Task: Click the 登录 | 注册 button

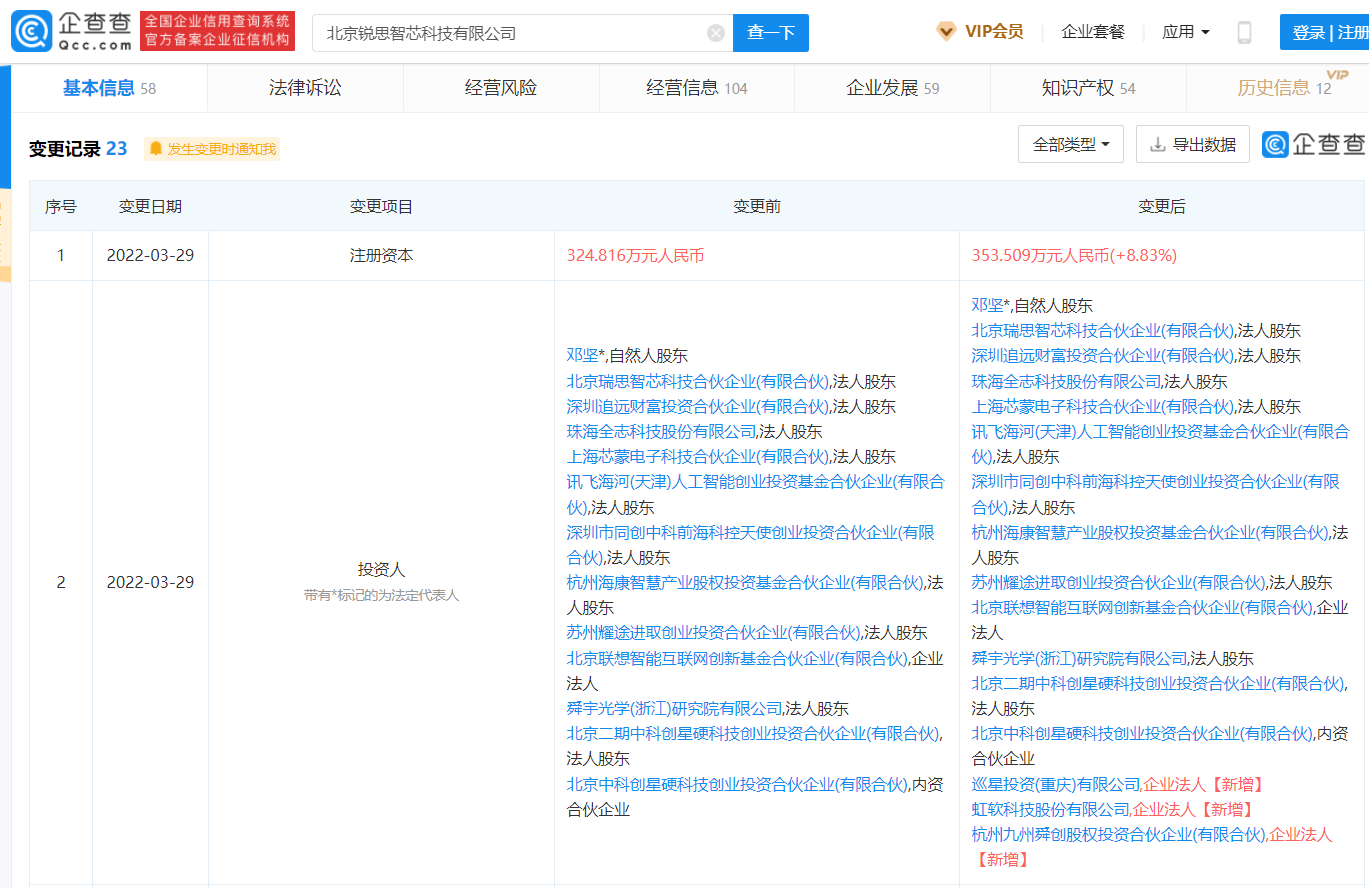Action: tap(1324, 32)
